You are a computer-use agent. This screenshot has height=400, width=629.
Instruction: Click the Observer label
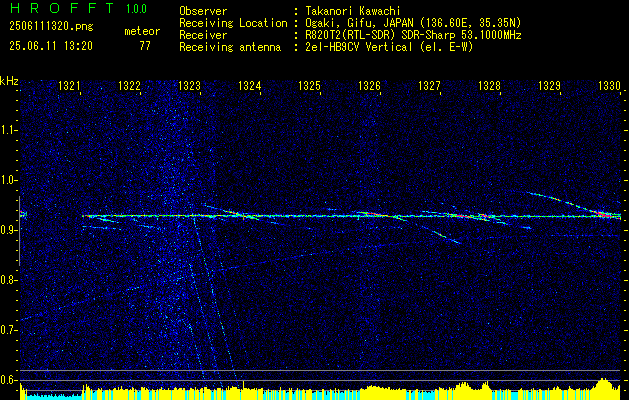coord(203,11)
